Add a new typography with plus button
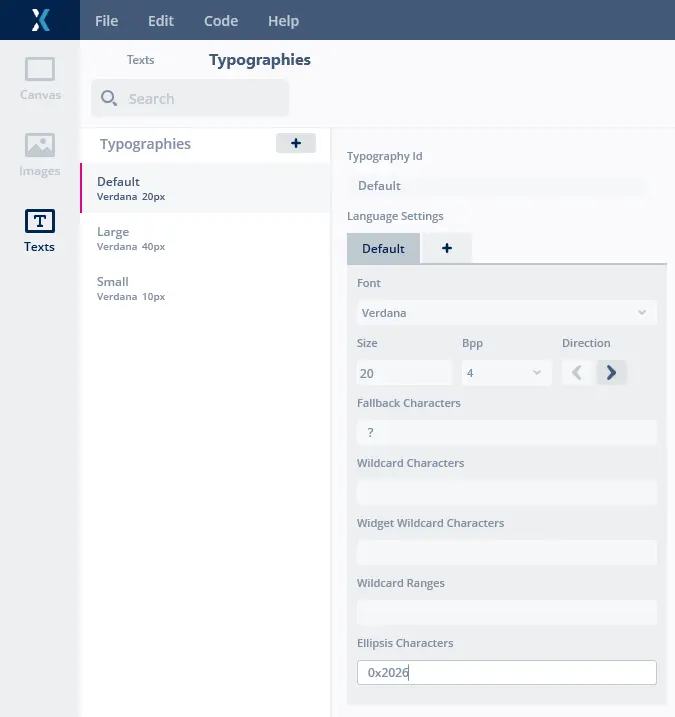 click(296, 143)
